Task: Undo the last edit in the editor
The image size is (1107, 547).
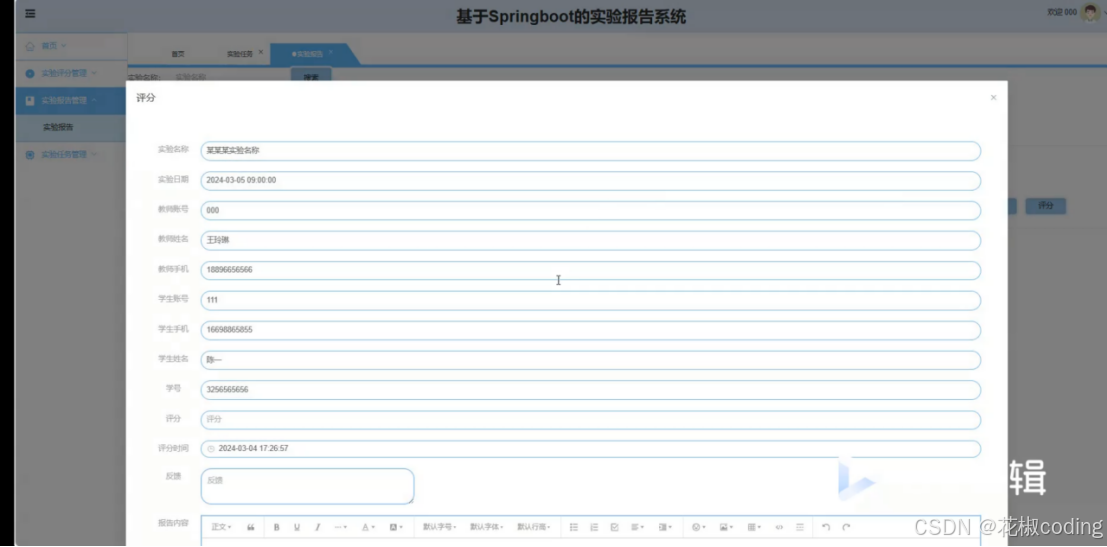Action: tap(826, 527)
